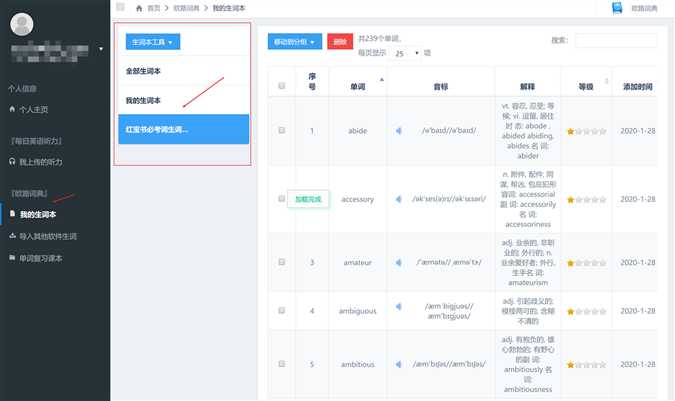This screenshot has width=675, height=401.
Task: Click the home icon in breadcrumb
Action: point(139,8)
